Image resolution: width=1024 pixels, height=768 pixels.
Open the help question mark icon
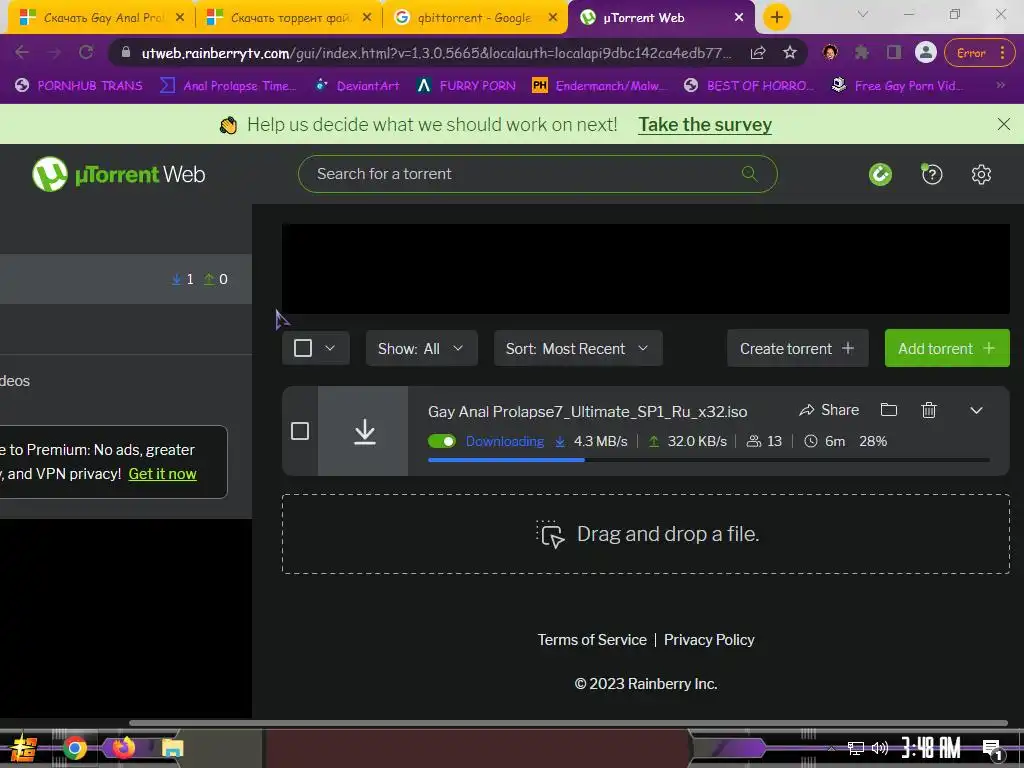(931, 174)
